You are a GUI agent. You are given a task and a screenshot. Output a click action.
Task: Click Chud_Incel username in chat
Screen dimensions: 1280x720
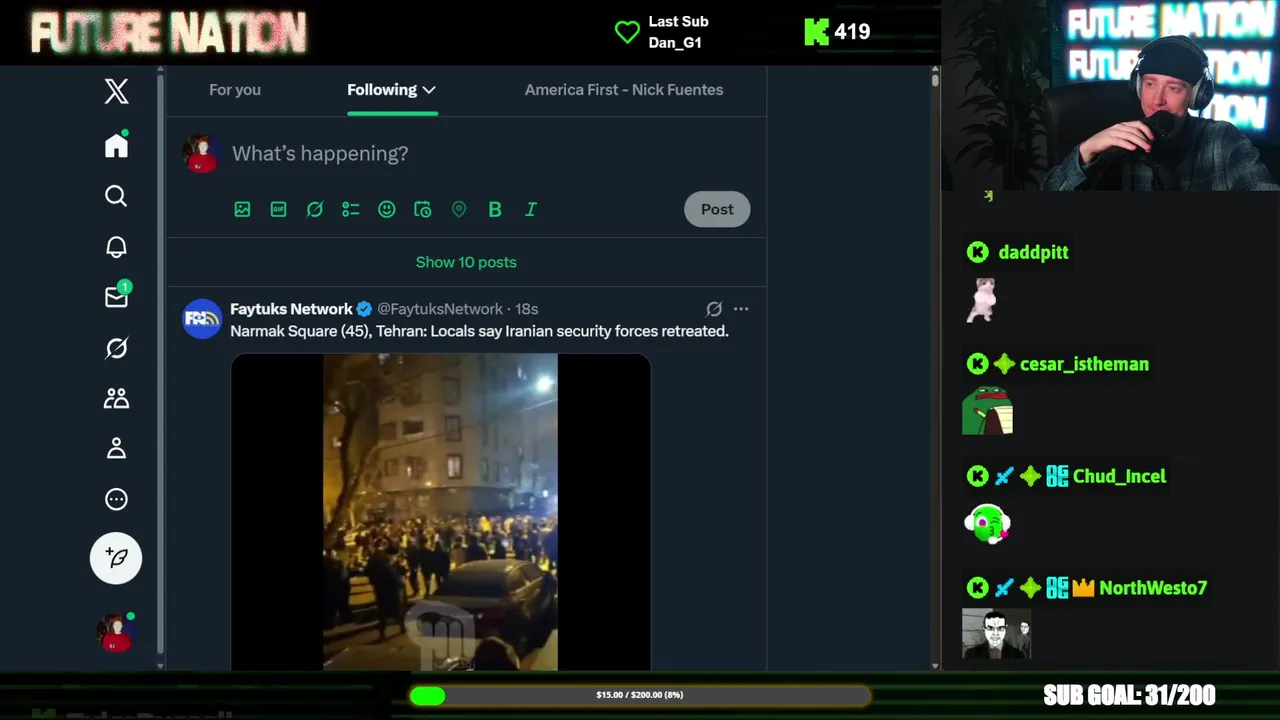click(1119, 476)
